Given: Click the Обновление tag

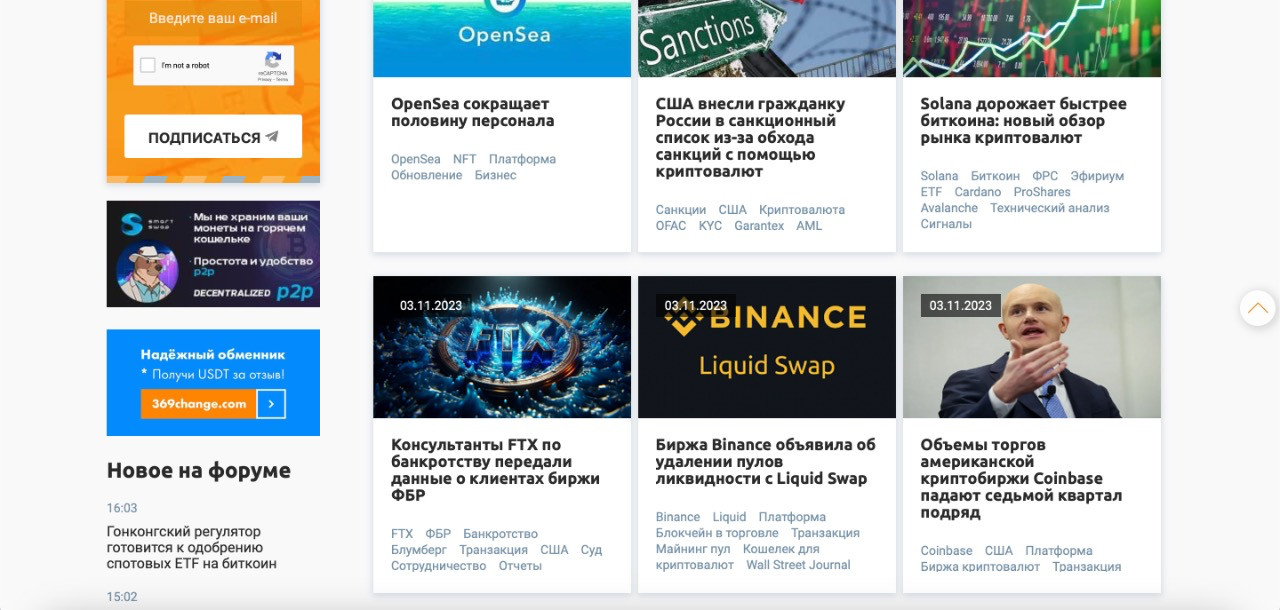Looking at the screenshot, I should pos(426,175).
